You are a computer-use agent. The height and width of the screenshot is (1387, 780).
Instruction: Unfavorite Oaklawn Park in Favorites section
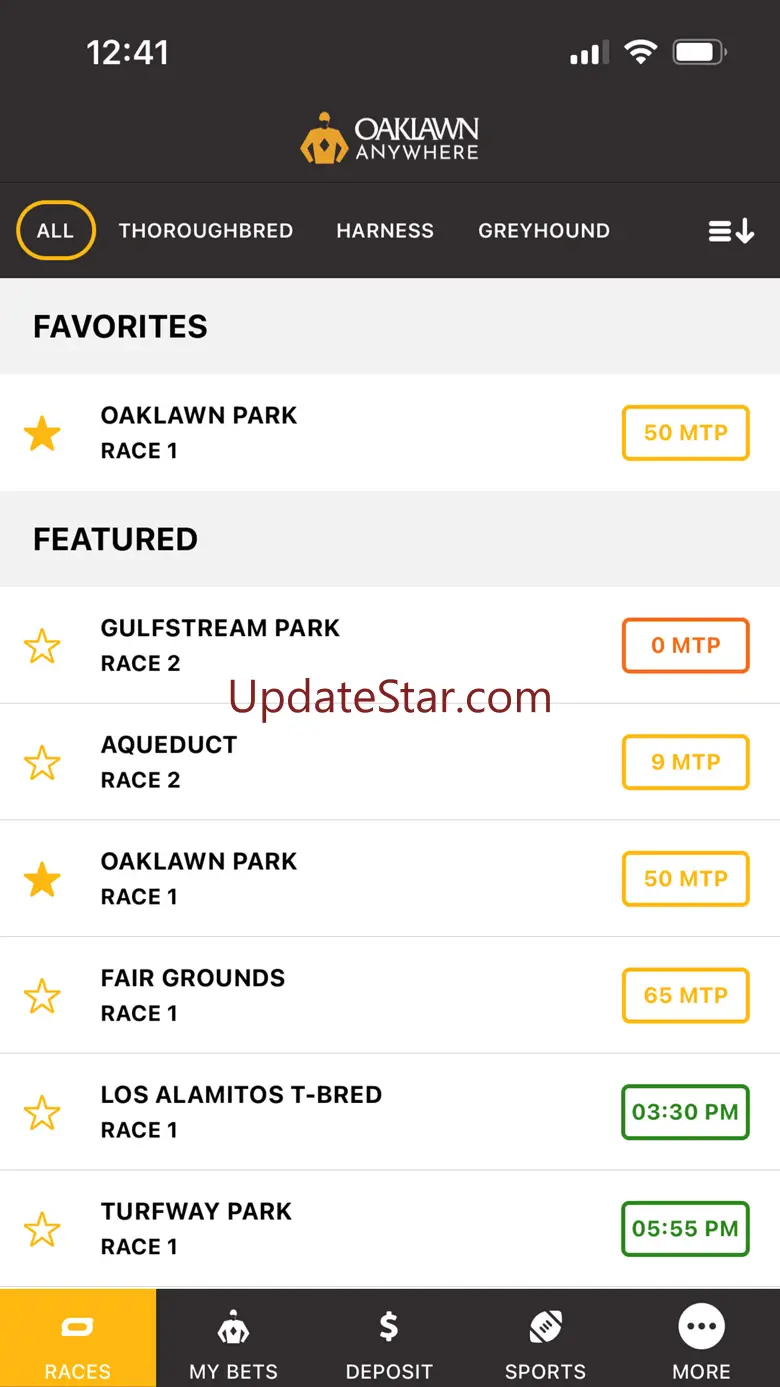click(x=42, y=434)
